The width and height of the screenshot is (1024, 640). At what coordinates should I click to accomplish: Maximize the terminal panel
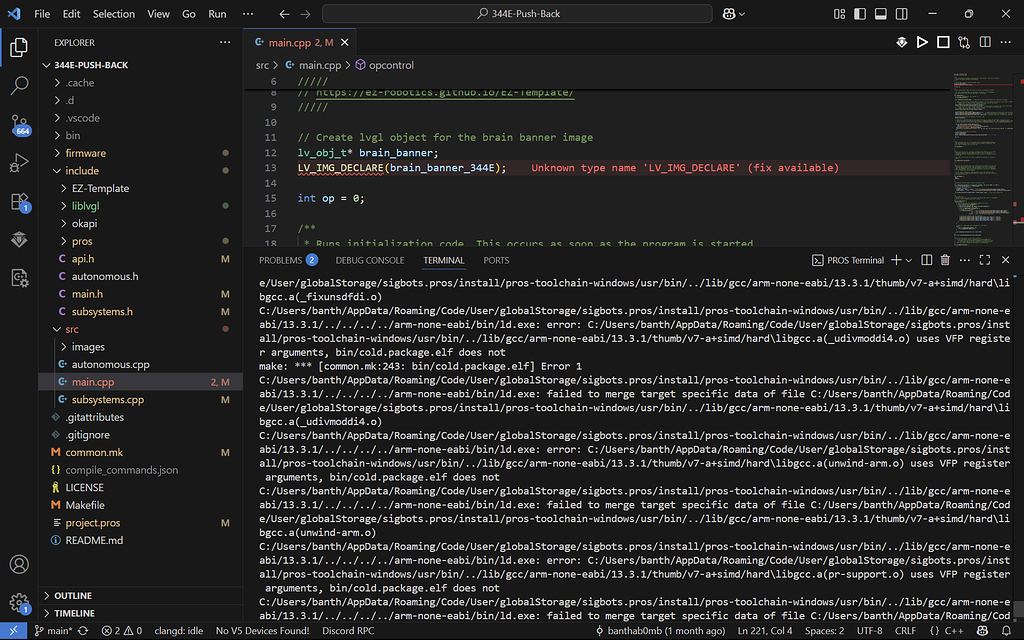[x=984, y=260]
